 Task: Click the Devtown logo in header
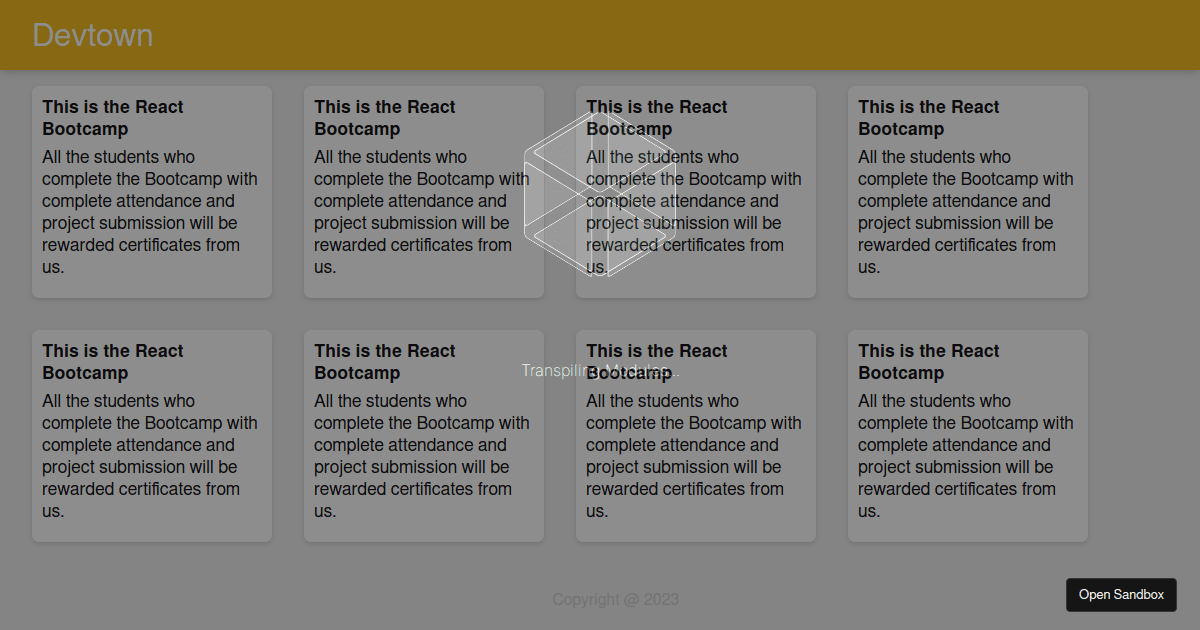click(x=92, y=35)
